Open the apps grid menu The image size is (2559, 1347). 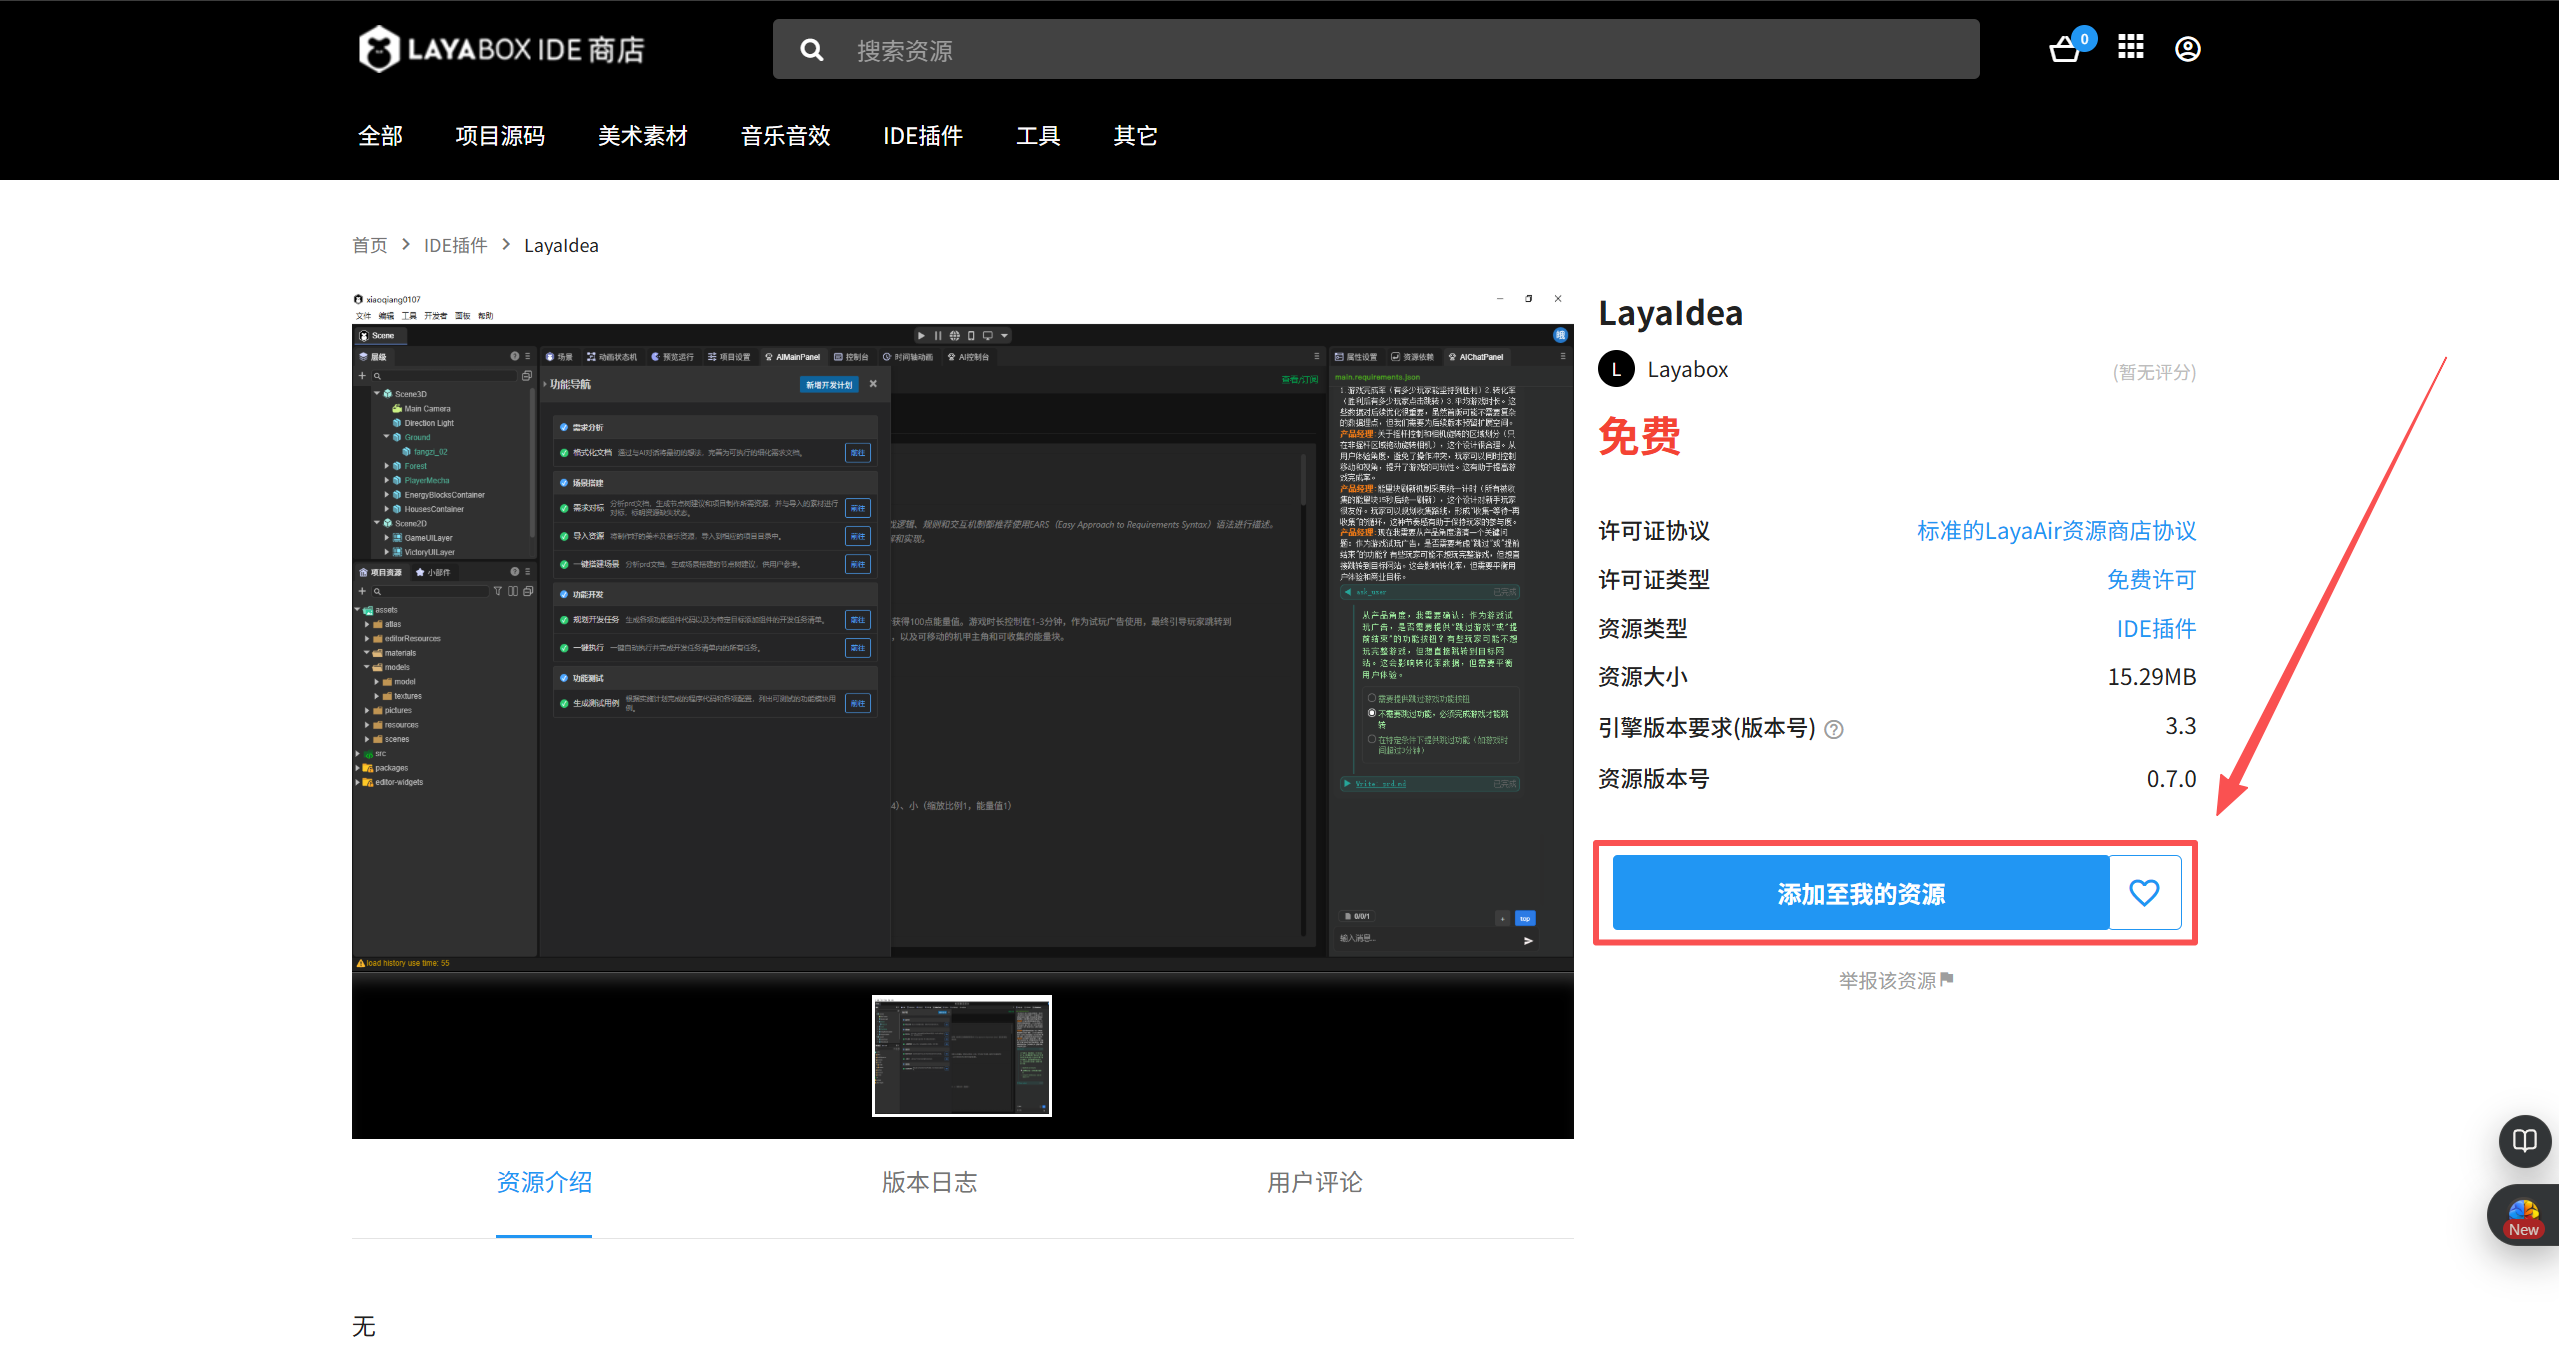pyautogui.click(x=2131, y=47)
